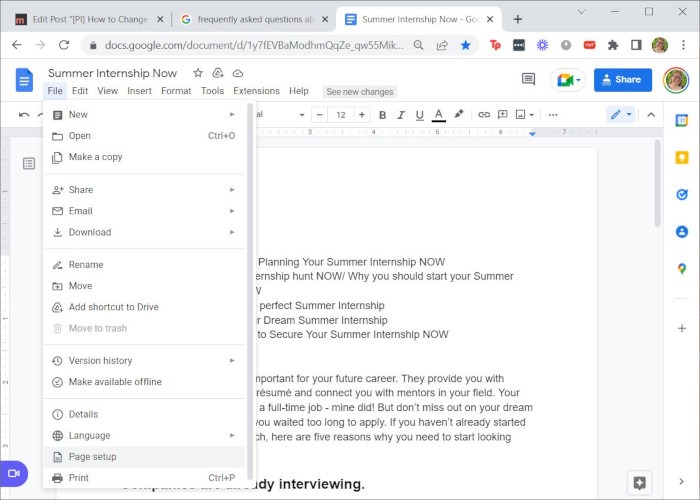Open the Google Calendar side panel
This screenshot has height=500, width=700.
tap(682, 120)
